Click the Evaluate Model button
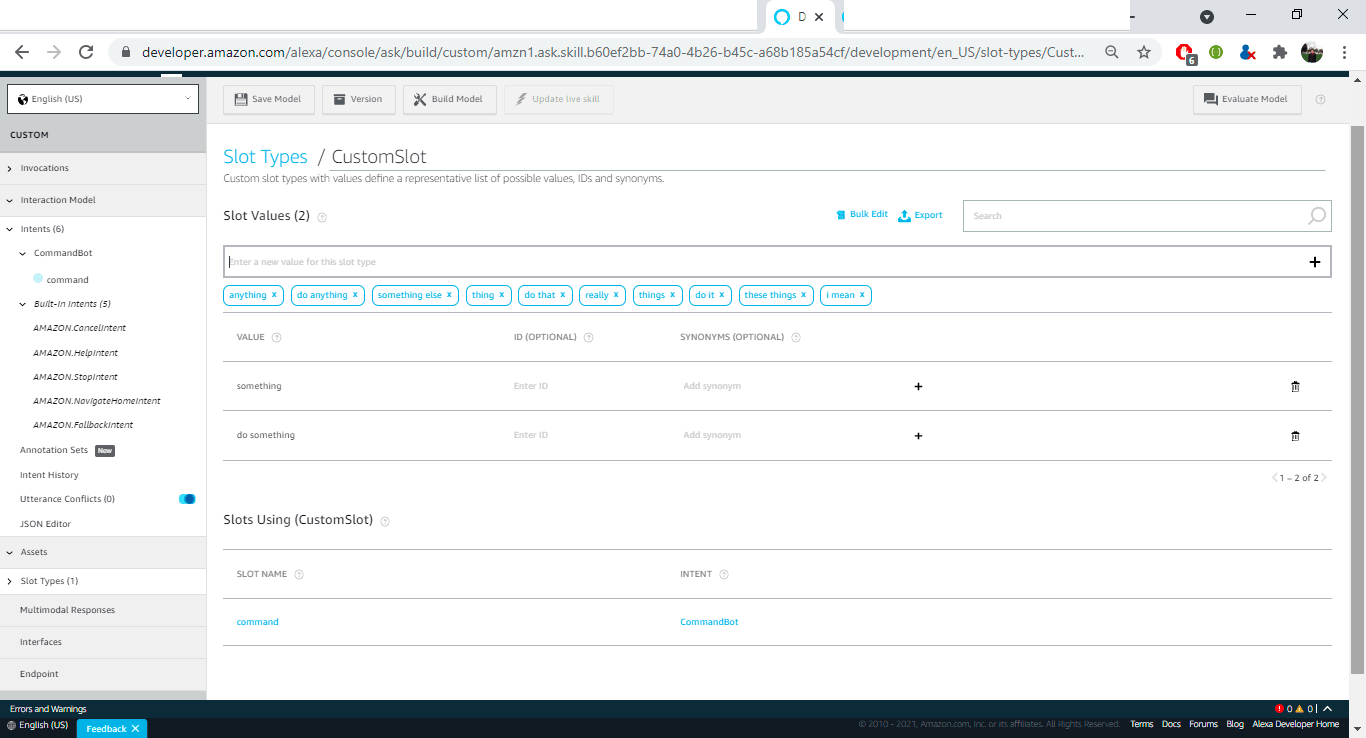This screenshot has width=1366, height=738. click(x=1247, y=99)
